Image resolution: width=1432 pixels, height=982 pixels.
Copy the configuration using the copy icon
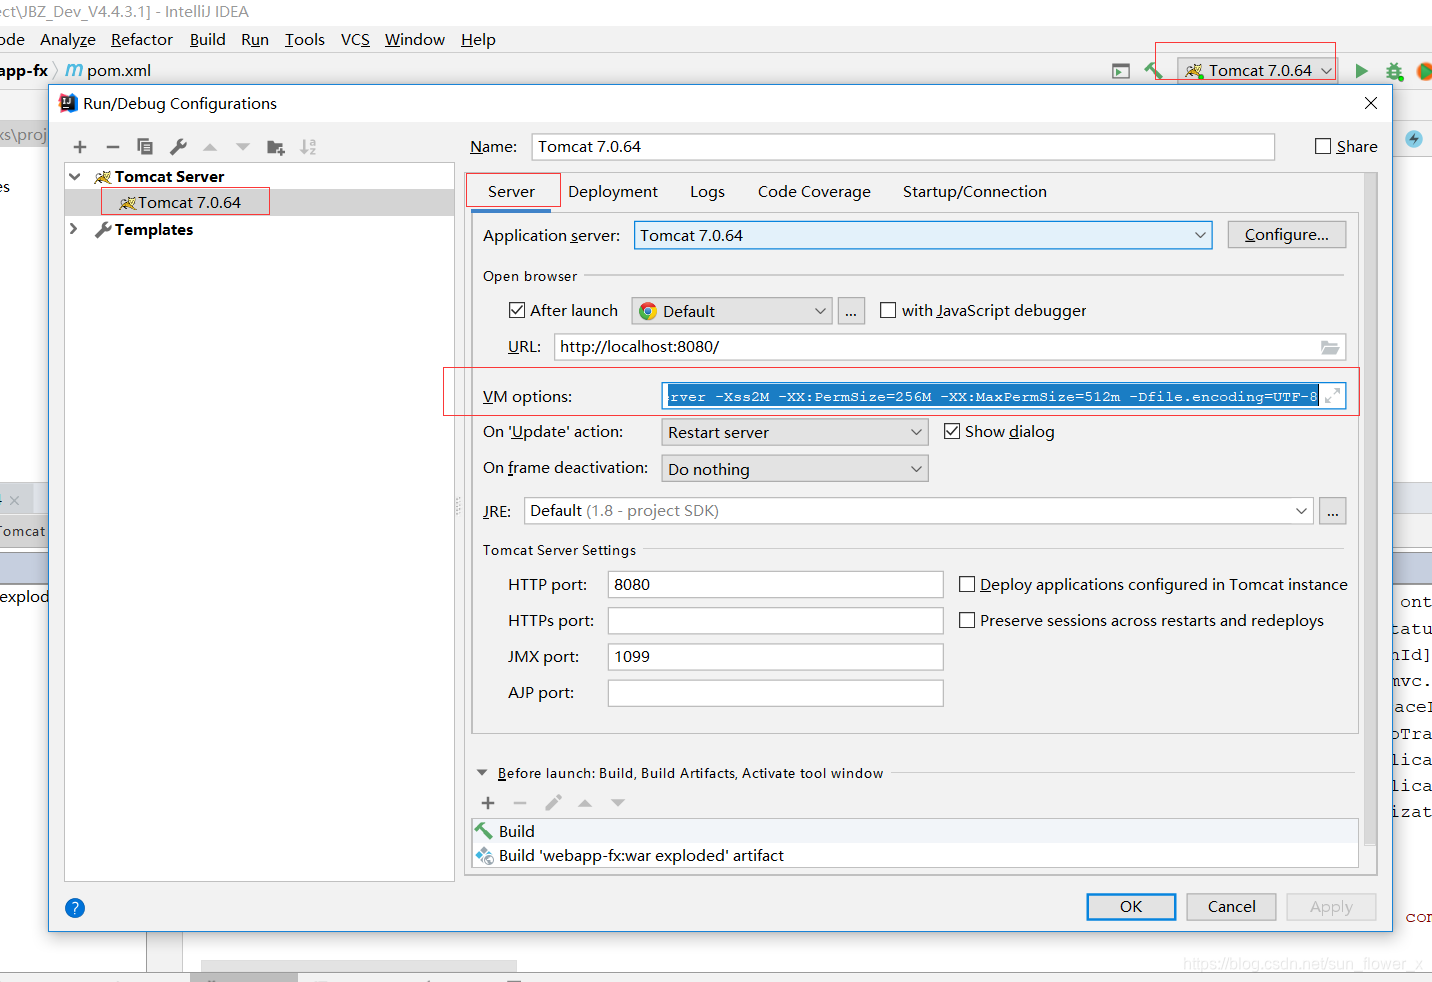pos(145,147)
